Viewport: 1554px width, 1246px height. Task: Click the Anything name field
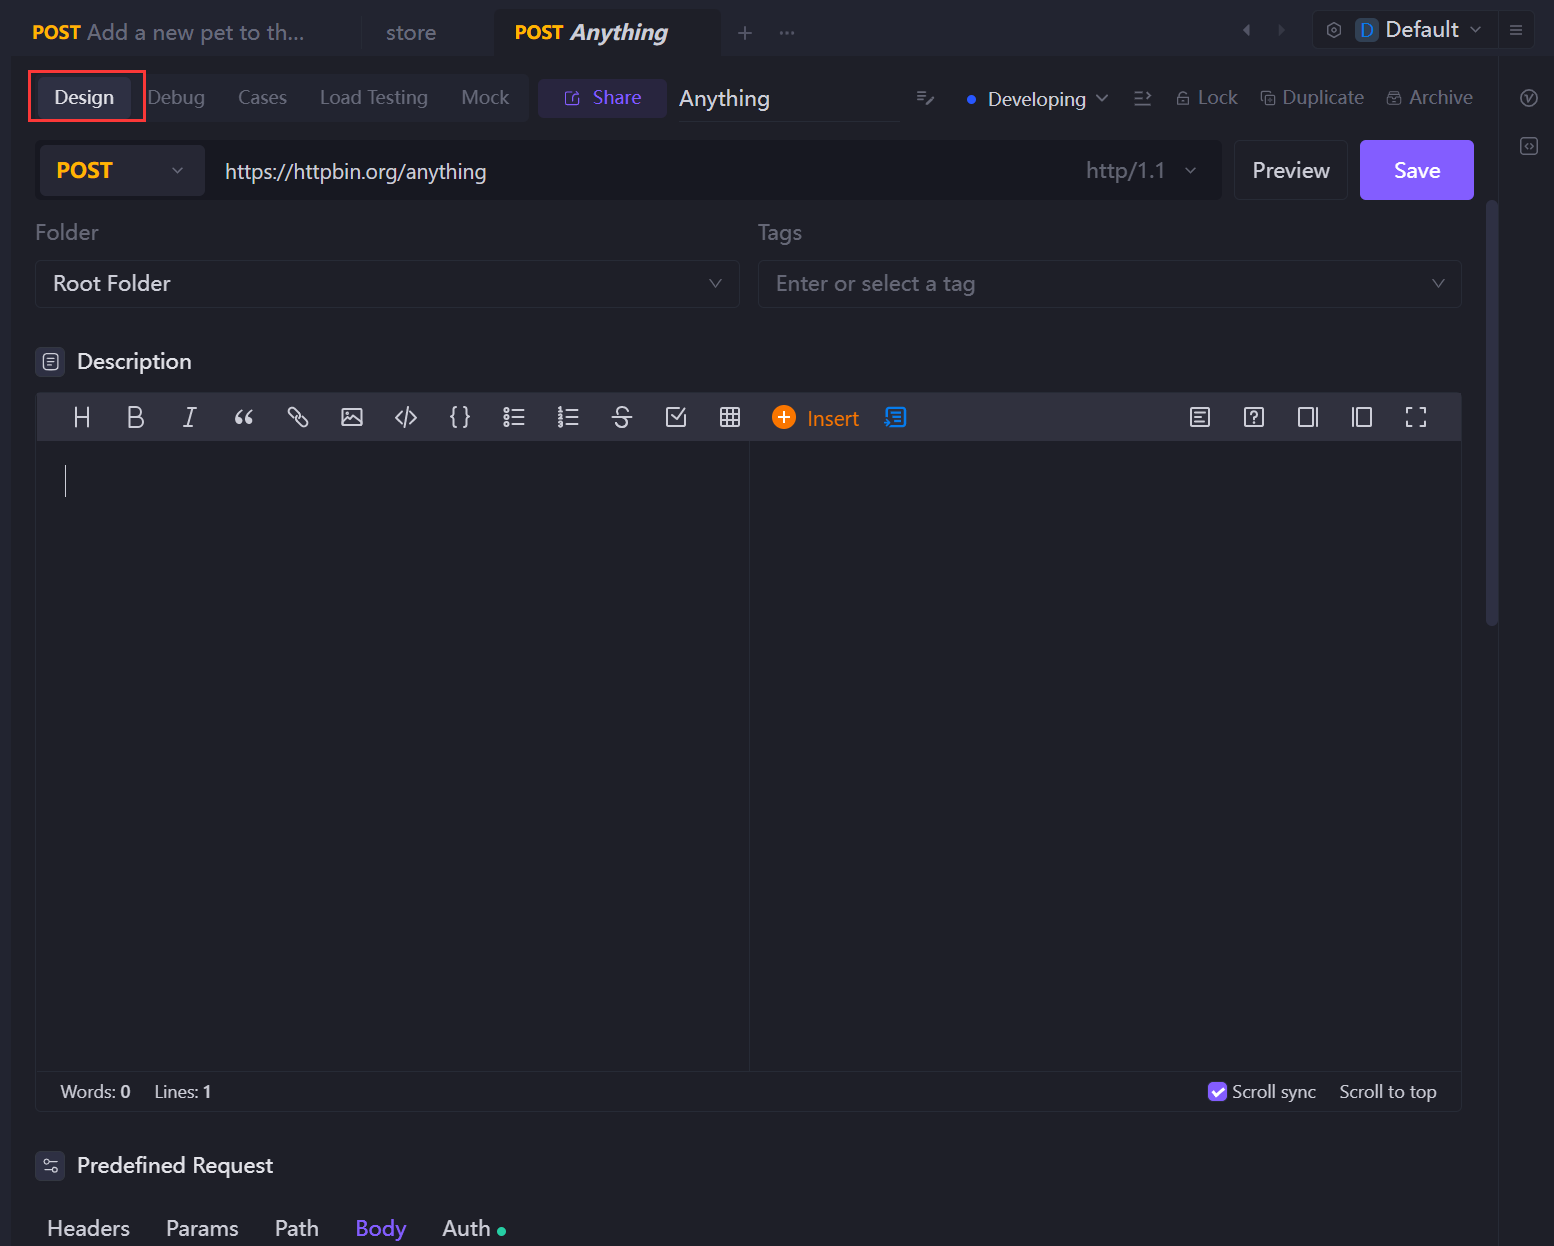(x=789, y=99)
